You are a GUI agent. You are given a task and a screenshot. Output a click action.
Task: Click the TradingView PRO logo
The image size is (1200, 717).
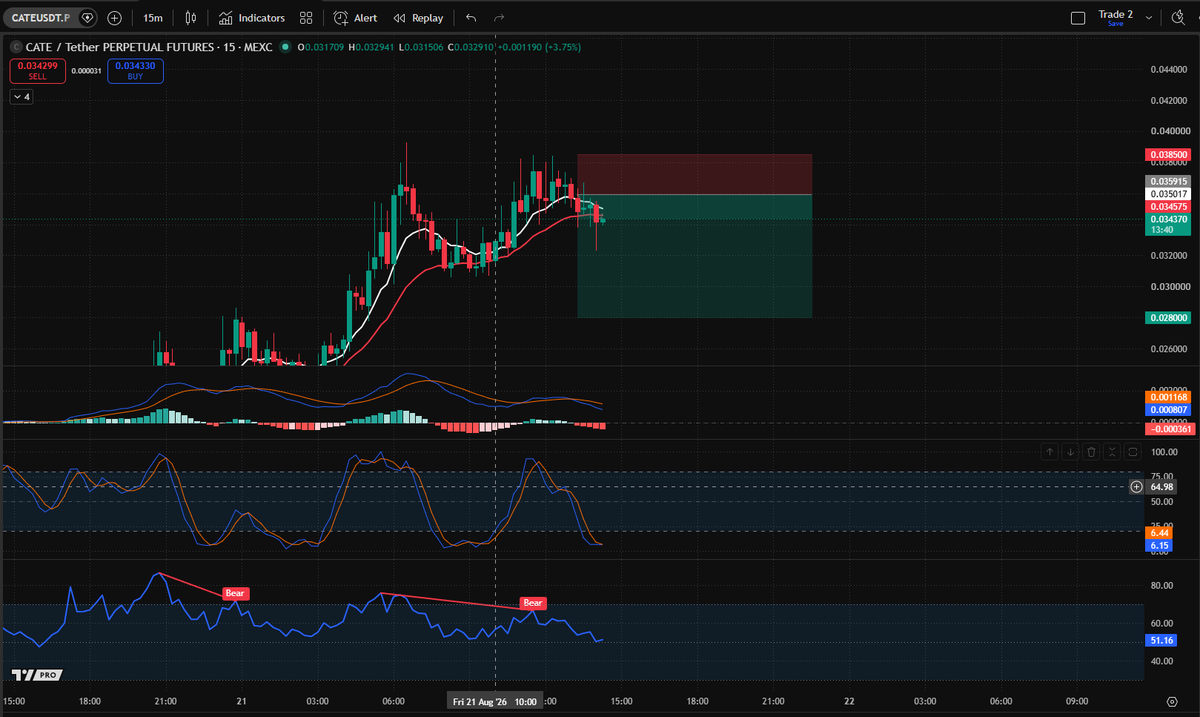[x=37, y=675]
